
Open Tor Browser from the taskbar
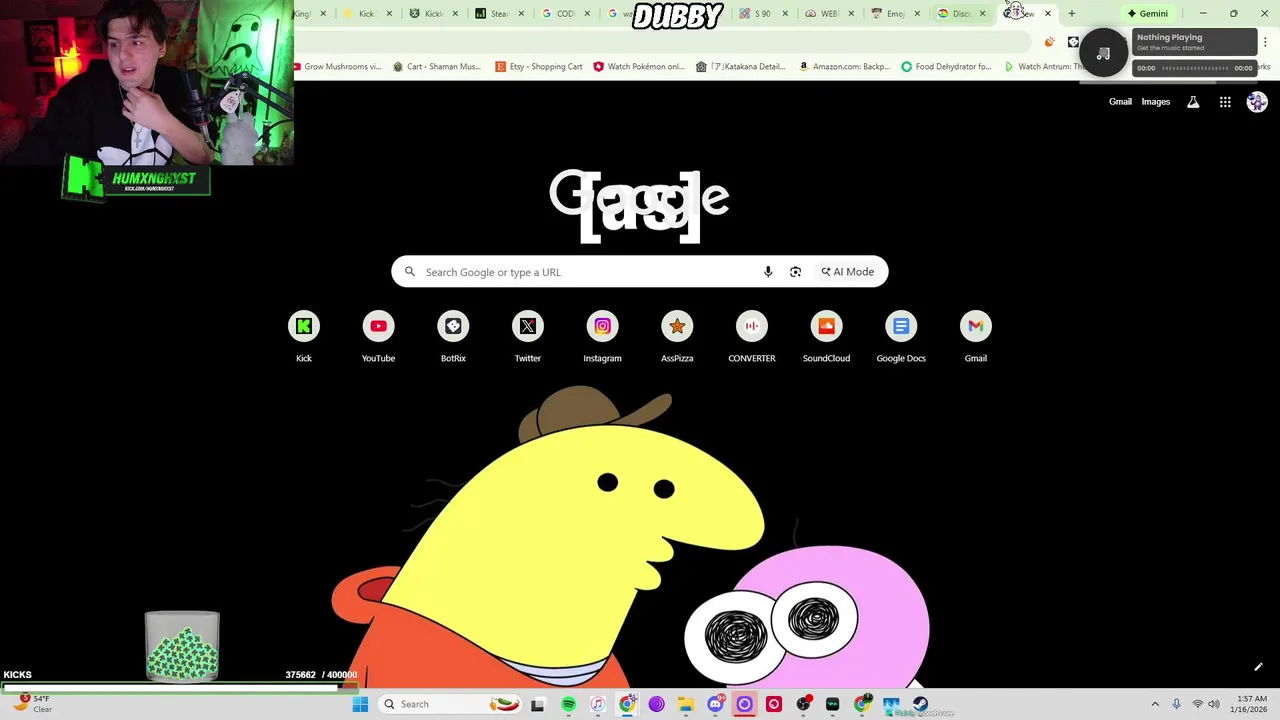coord(656,704)
